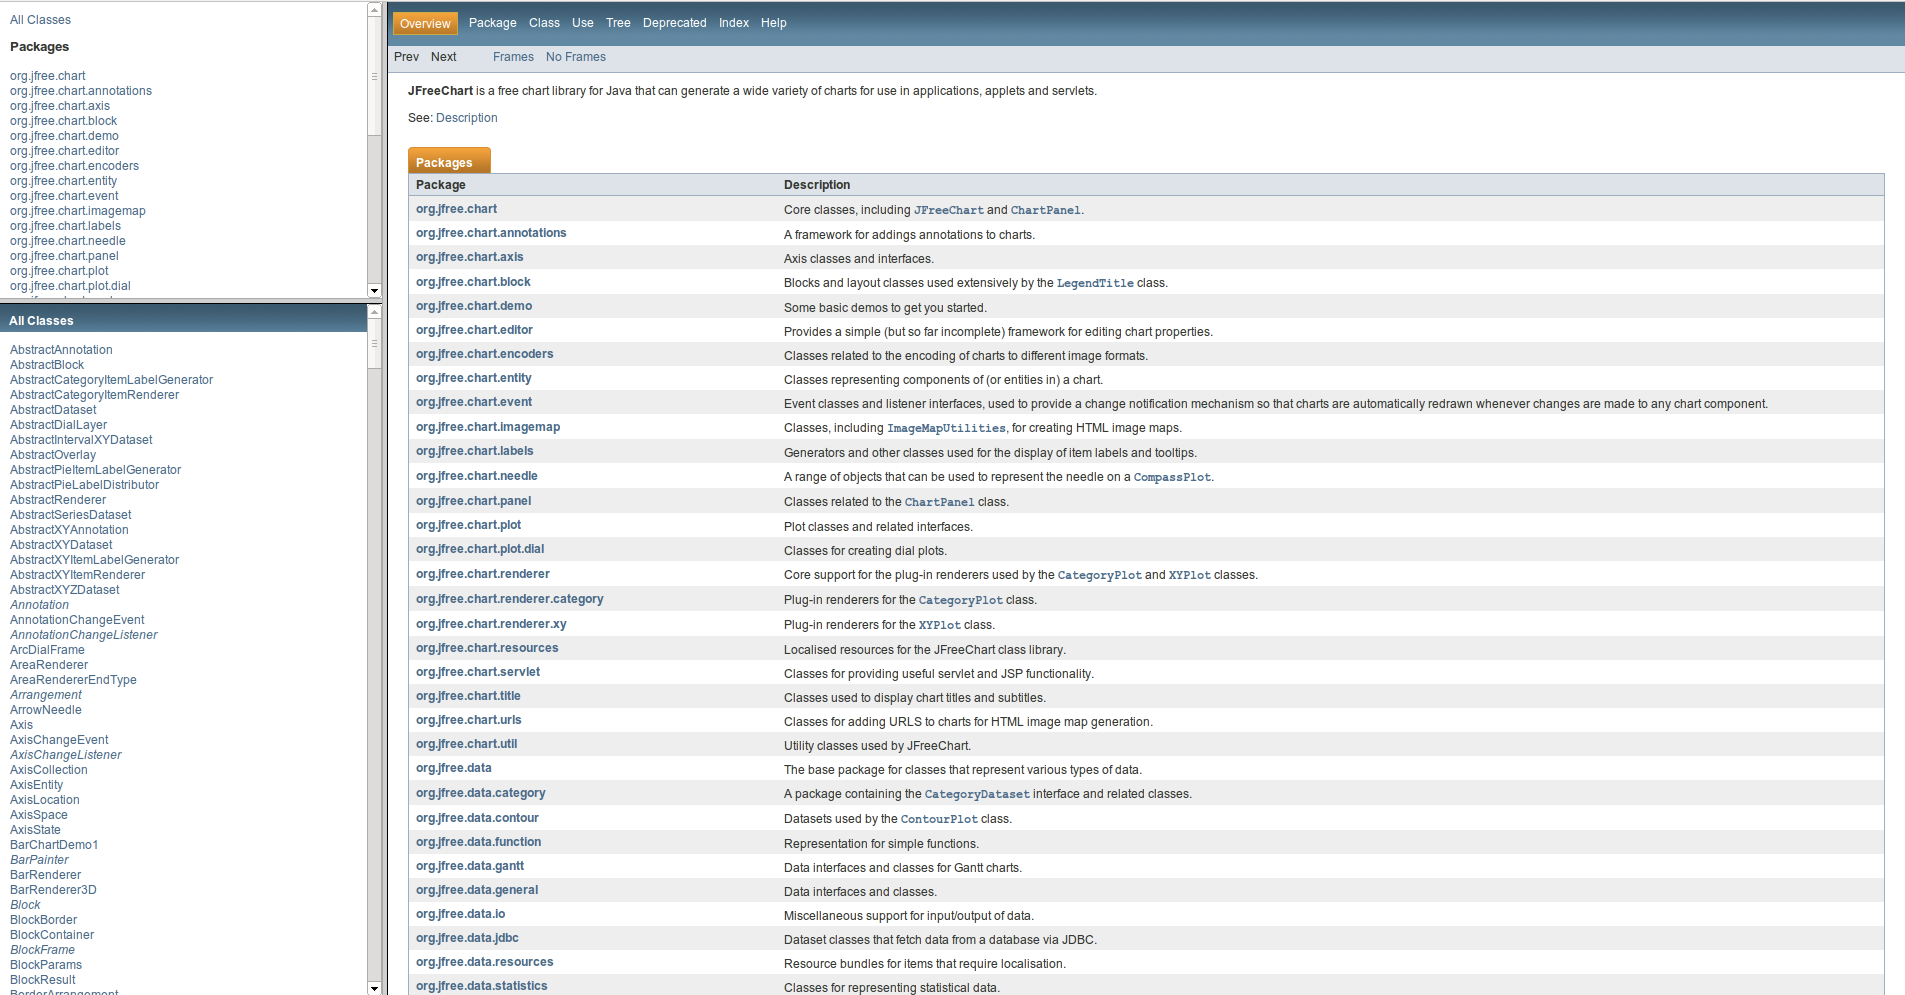Click All Classes frame scroll down arrow
This screenshot has width=1905, height=995.
[374, 988]
